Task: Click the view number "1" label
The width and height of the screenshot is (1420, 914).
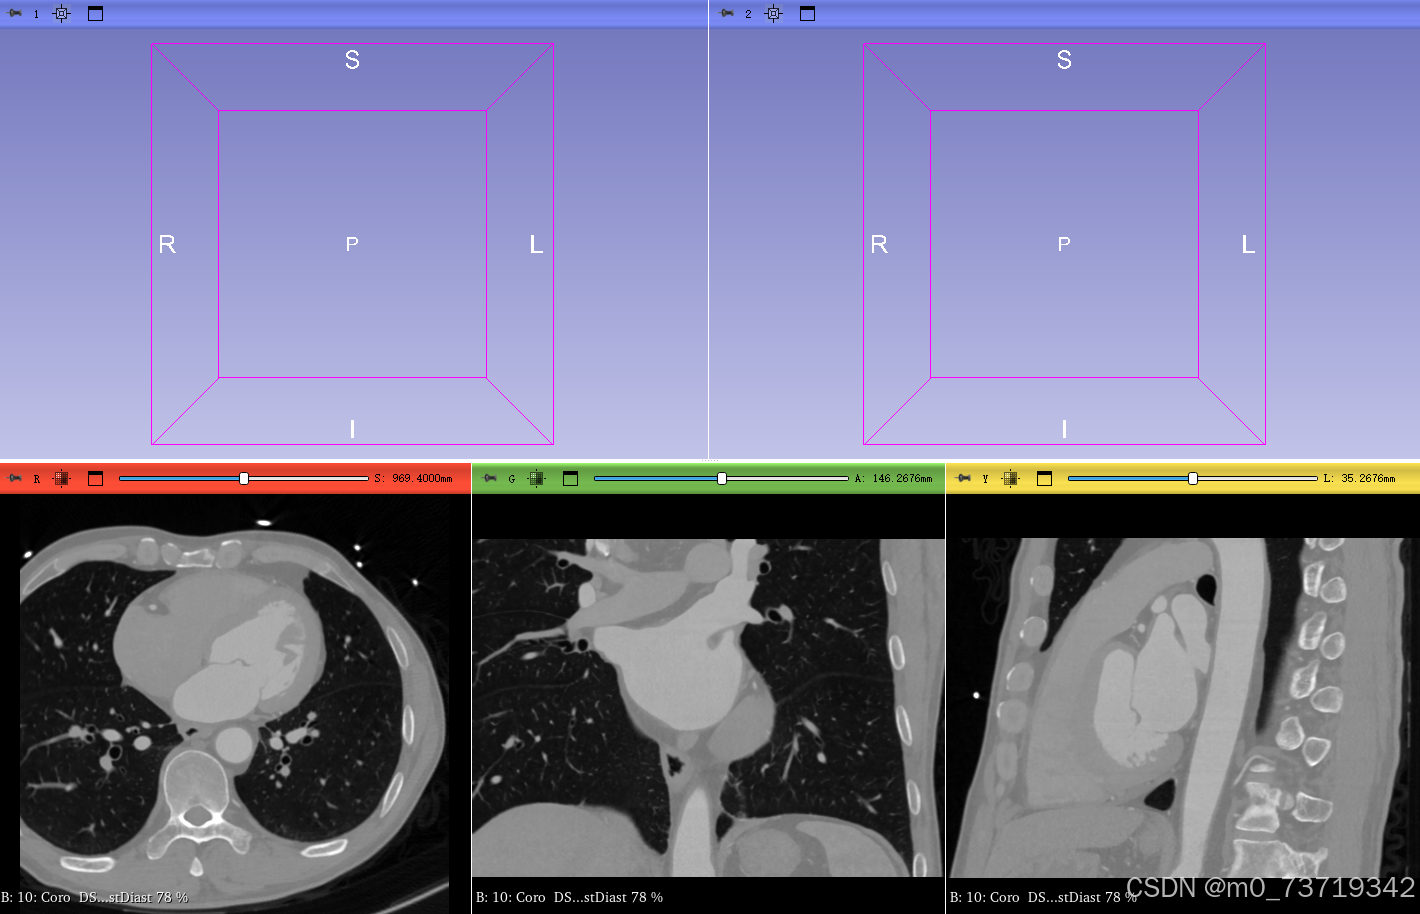Action: [36, 14]
